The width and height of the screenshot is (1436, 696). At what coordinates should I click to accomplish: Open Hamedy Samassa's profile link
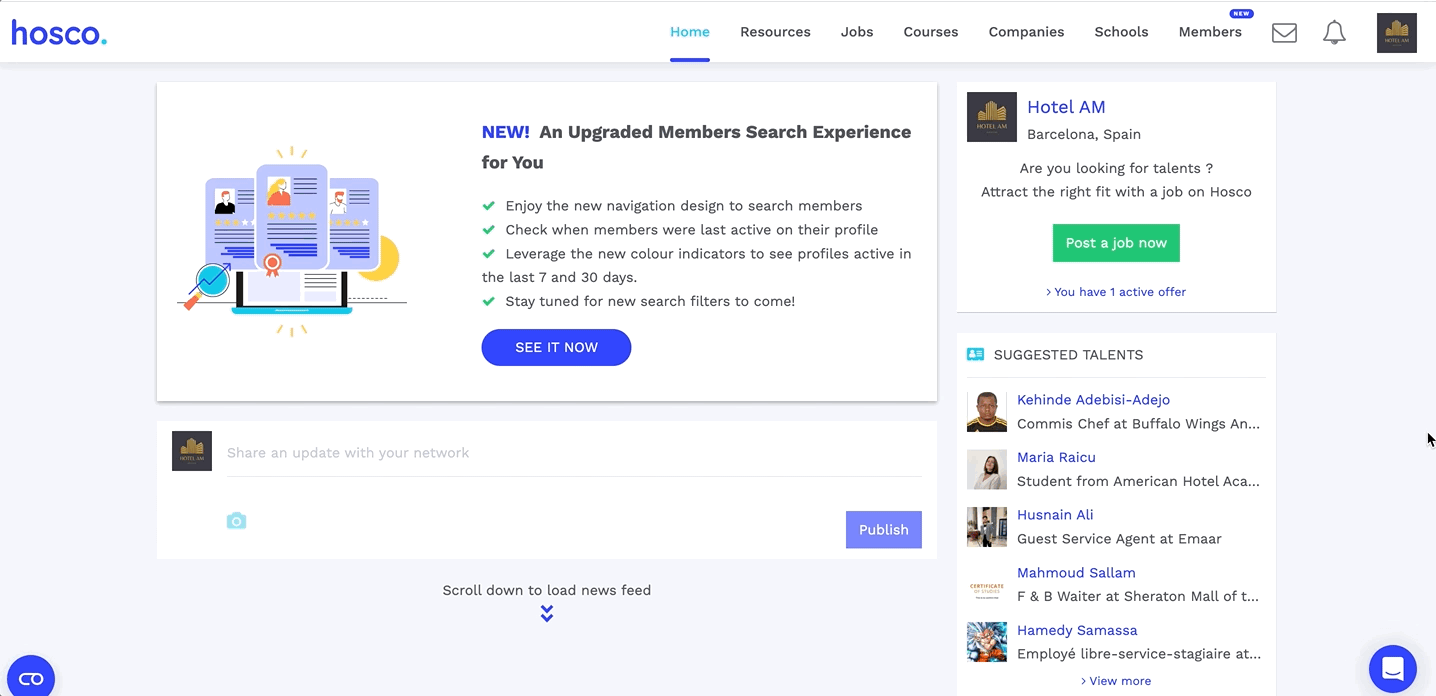(1077, 630)
